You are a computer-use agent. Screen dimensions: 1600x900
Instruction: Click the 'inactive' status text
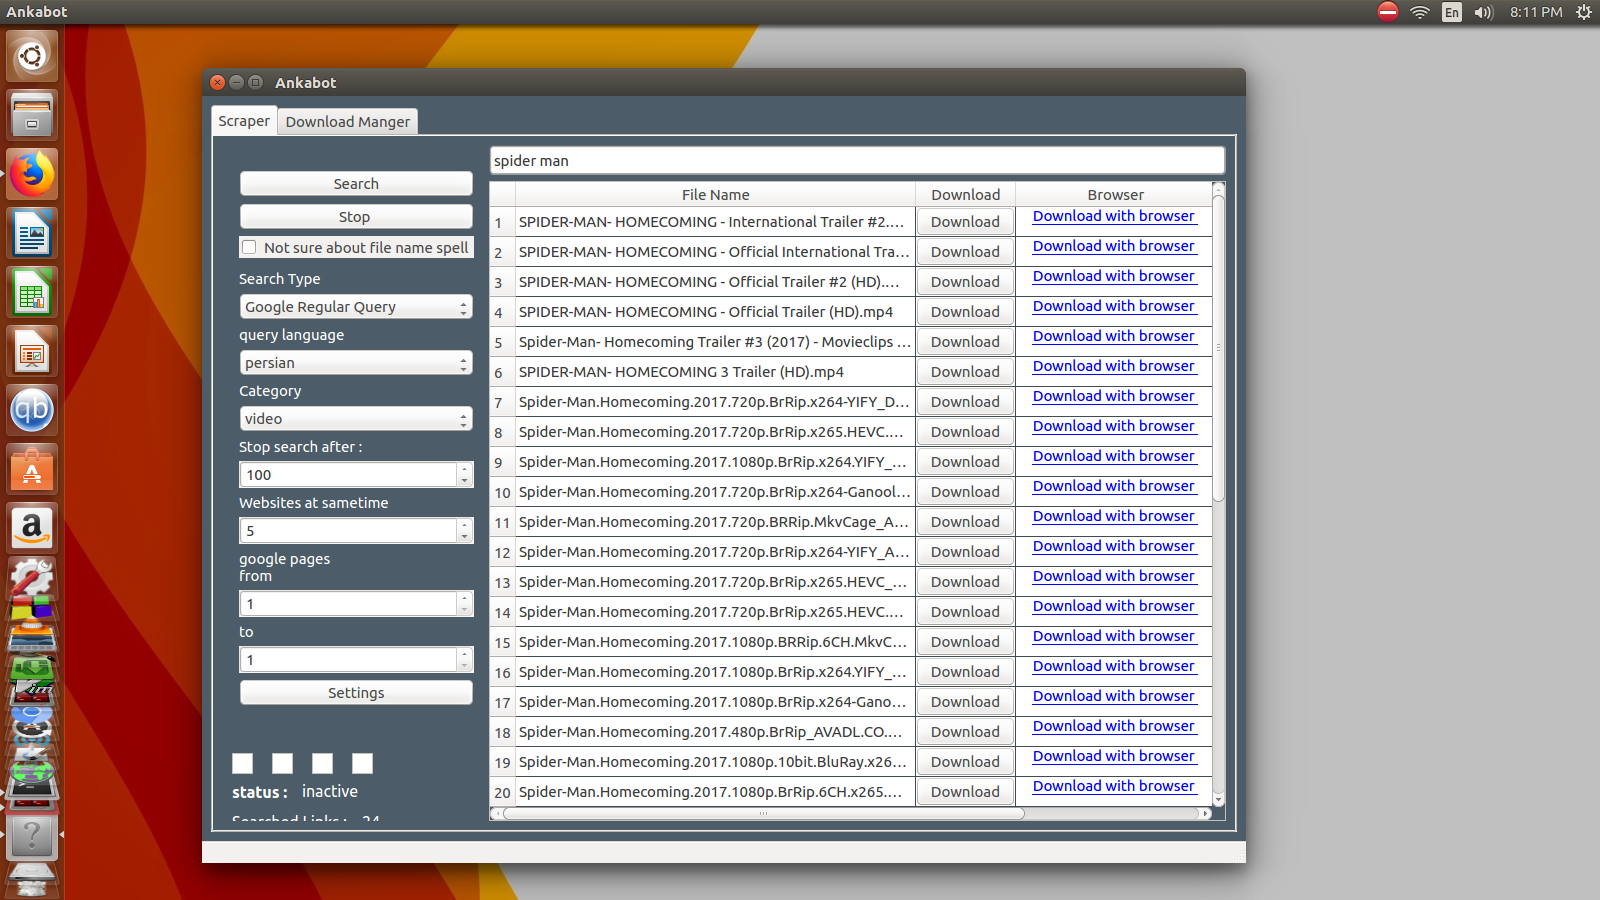[330, 791]
